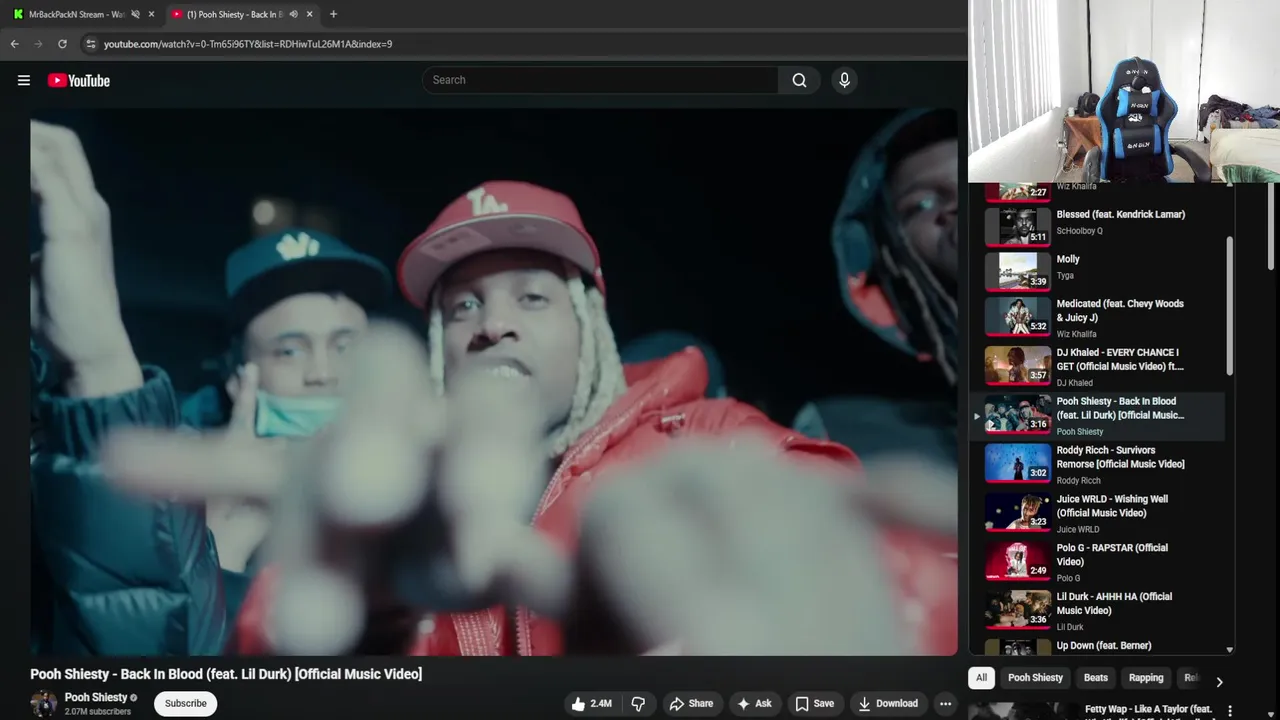Click the DJ Khaled thumbnail showing 3:57

click(x=1018, y=365)
